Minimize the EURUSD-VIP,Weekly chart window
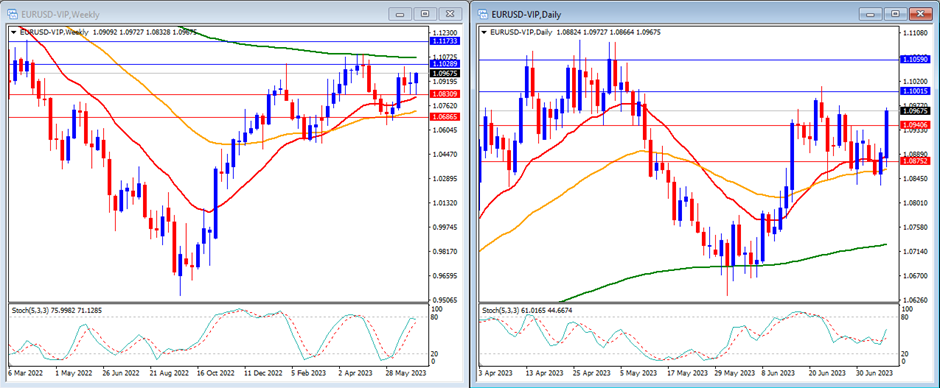 400,14
